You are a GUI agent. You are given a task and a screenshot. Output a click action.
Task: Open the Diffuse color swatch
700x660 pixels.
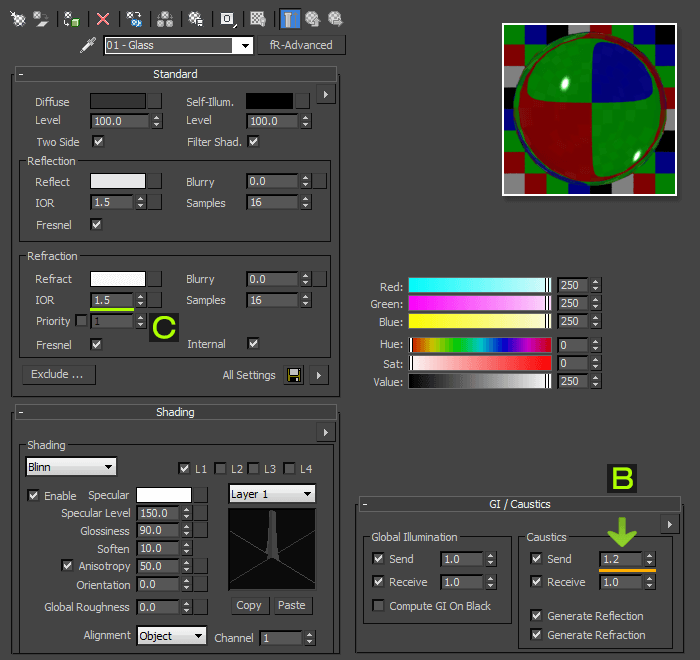click(118, 101)
